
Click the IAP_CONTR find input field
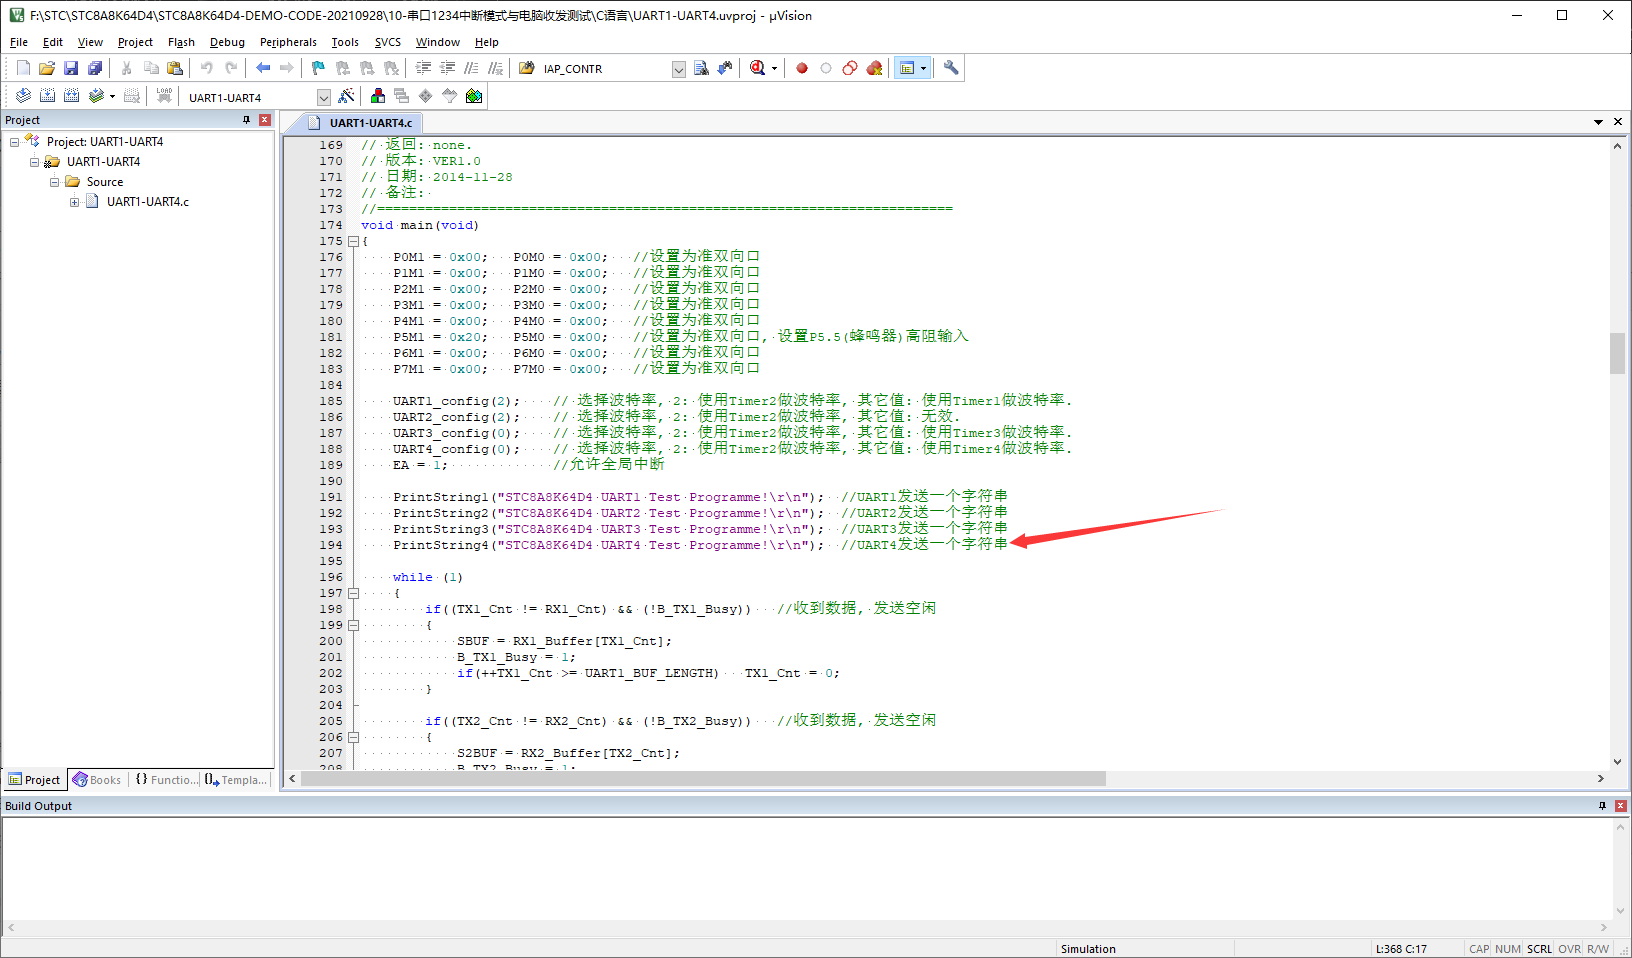point(605,69)
